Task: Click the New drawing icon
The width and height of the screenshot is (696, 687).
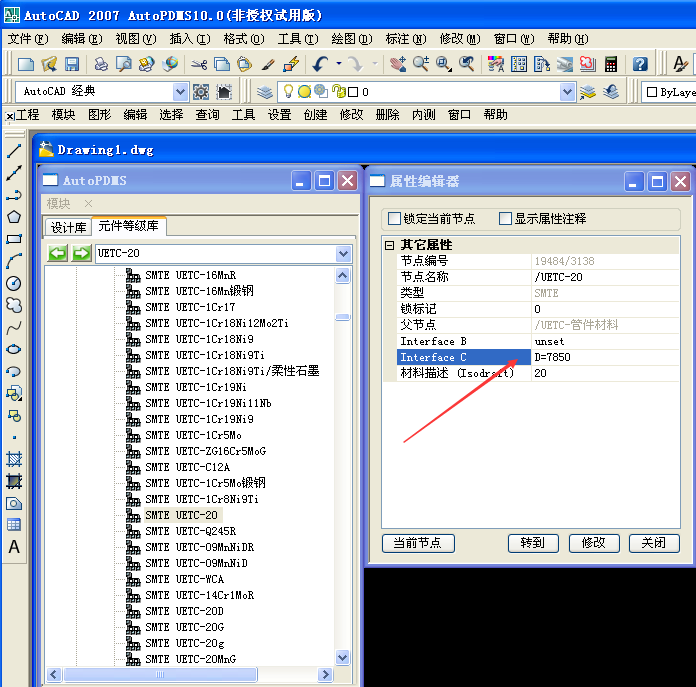Action: pyautogui.click(x=26, y=64)
